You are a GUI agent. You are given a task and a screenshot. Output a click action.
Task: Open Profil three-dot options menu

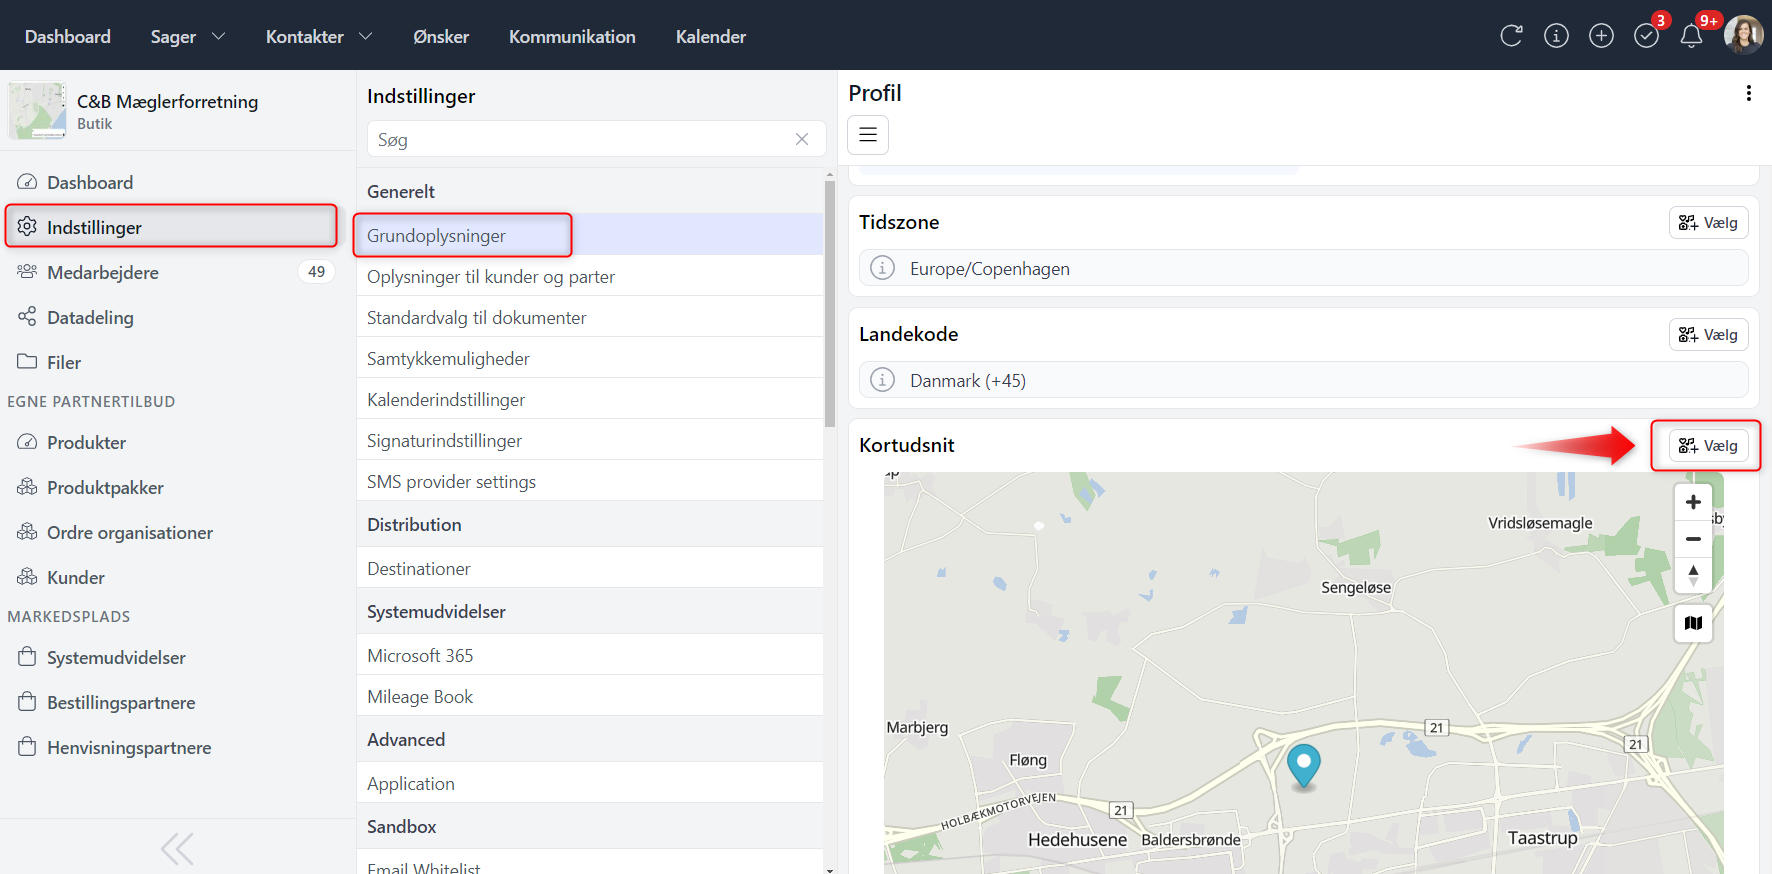point(1748,93)
